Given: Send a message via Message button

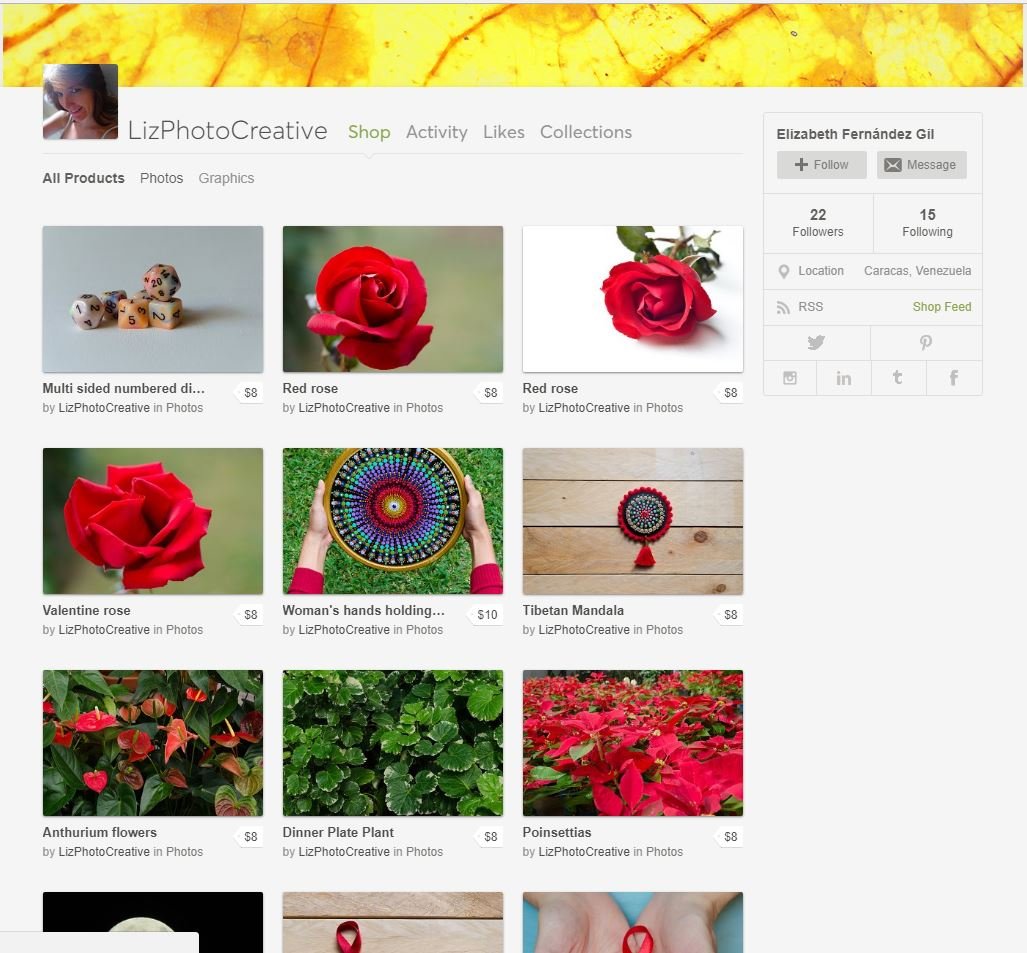Looking at the screenshot, I should 921,165.
